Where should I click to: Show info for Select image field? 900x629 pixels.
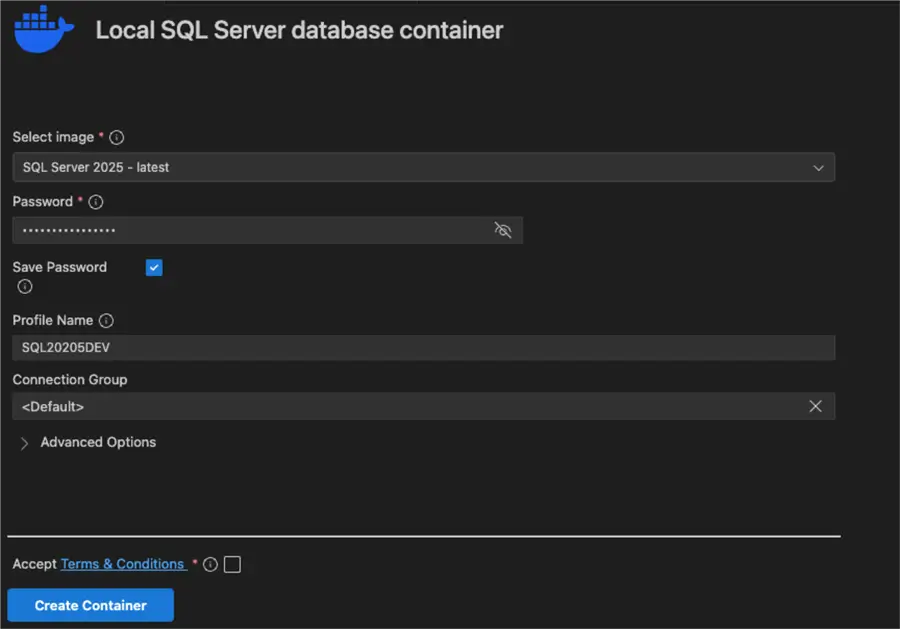pos(117,137)
